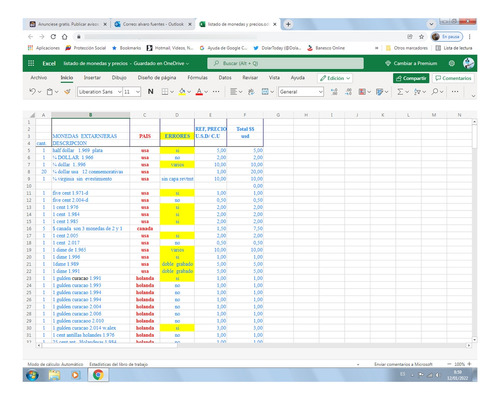This screenshot has height=400, width=500.
Task: Open the Excel account profile picture
Action: coord(468,63)
